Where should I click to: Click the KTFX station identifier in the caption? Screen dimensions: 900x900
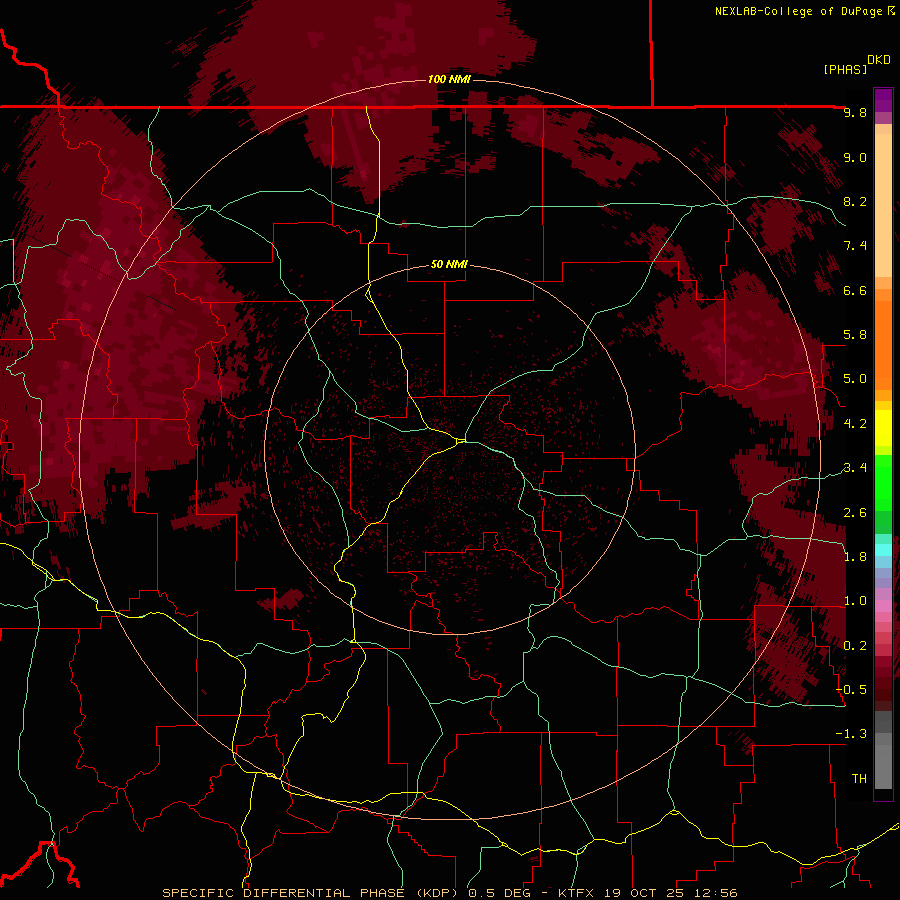575,893
